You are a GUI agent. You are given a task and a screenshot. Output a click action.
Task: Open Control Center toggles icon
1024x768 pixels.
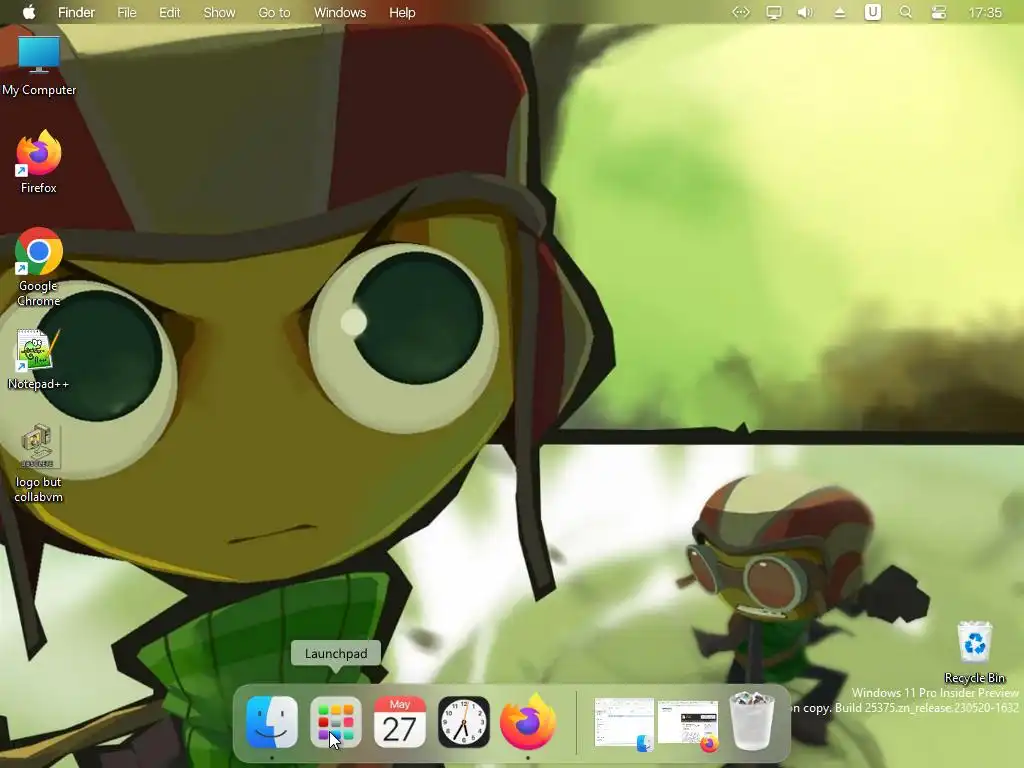click(x=938, y=12)
